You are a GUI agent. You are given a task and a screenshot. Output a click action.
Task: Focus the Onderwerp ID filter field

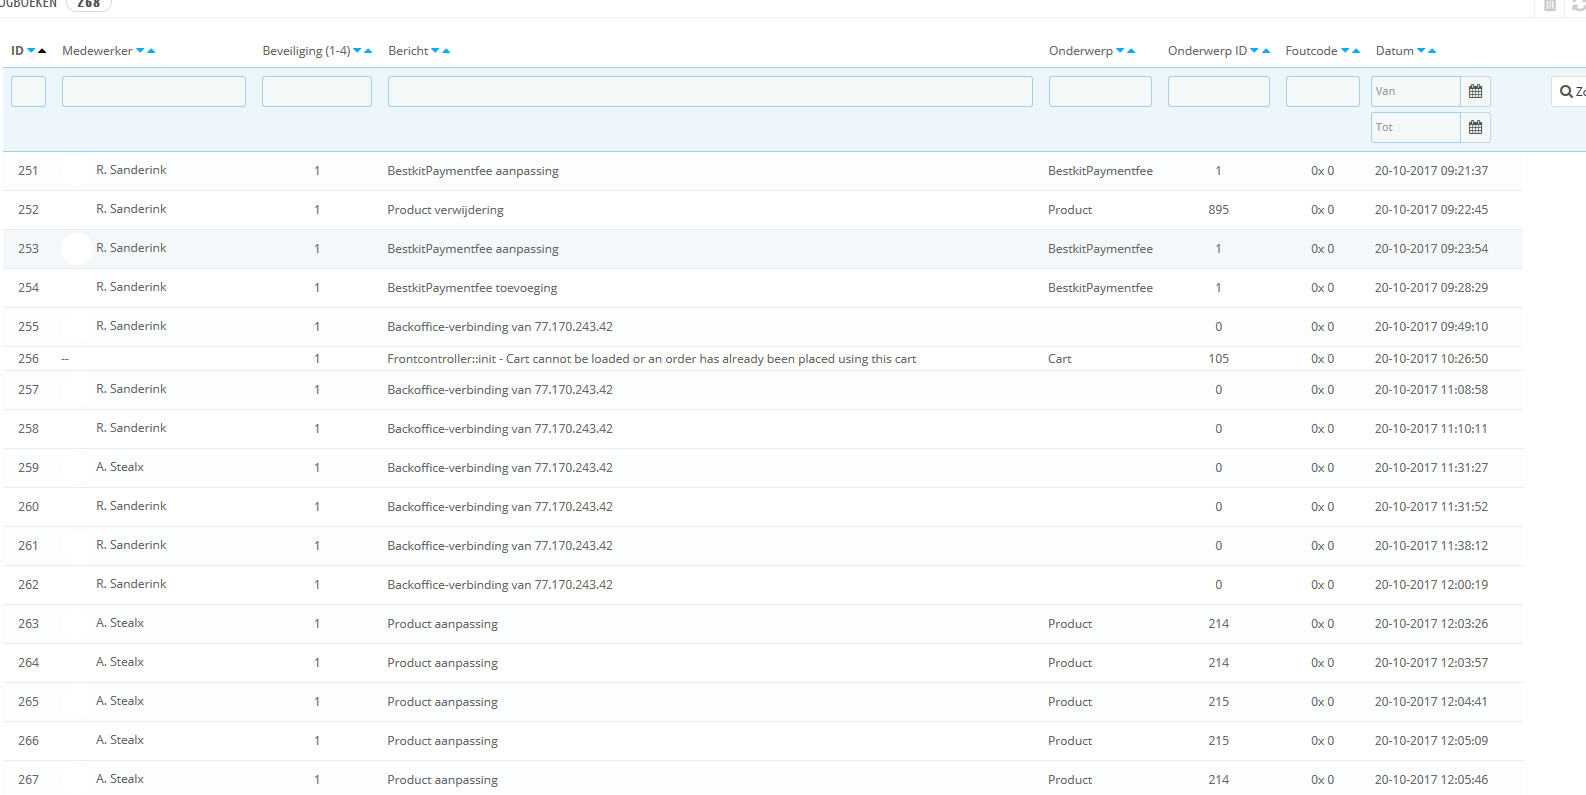click(1219, 91)
